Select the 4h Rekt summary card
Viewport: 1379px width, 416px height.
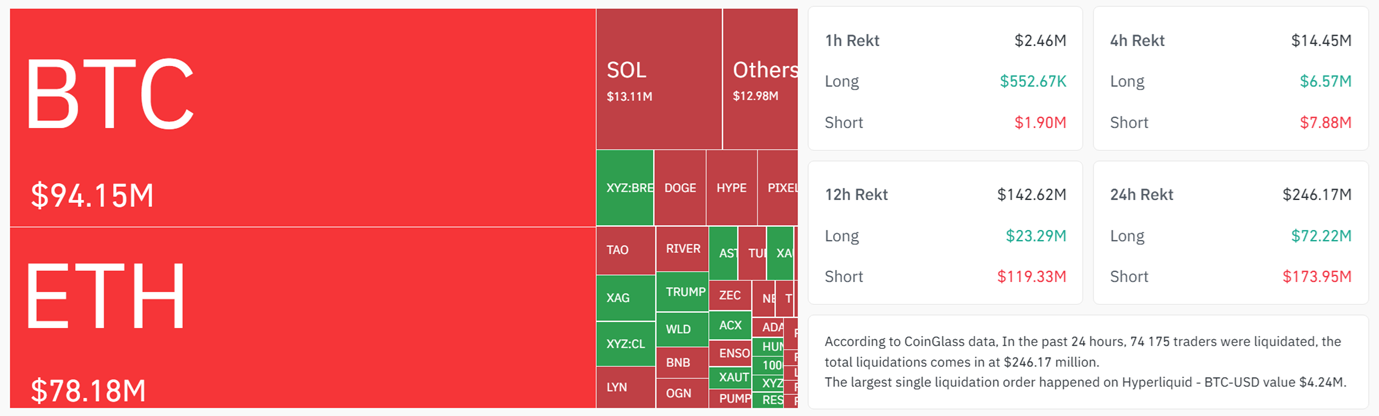pyautogui.click(x=1230, y=79)
